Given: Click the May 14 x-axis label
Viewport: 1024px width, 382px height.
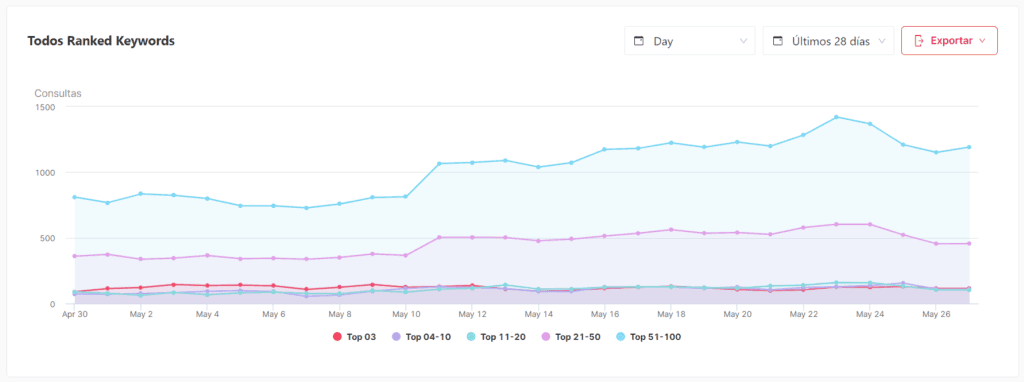Looking at the screenshot, I should click(x=539, y=314).
